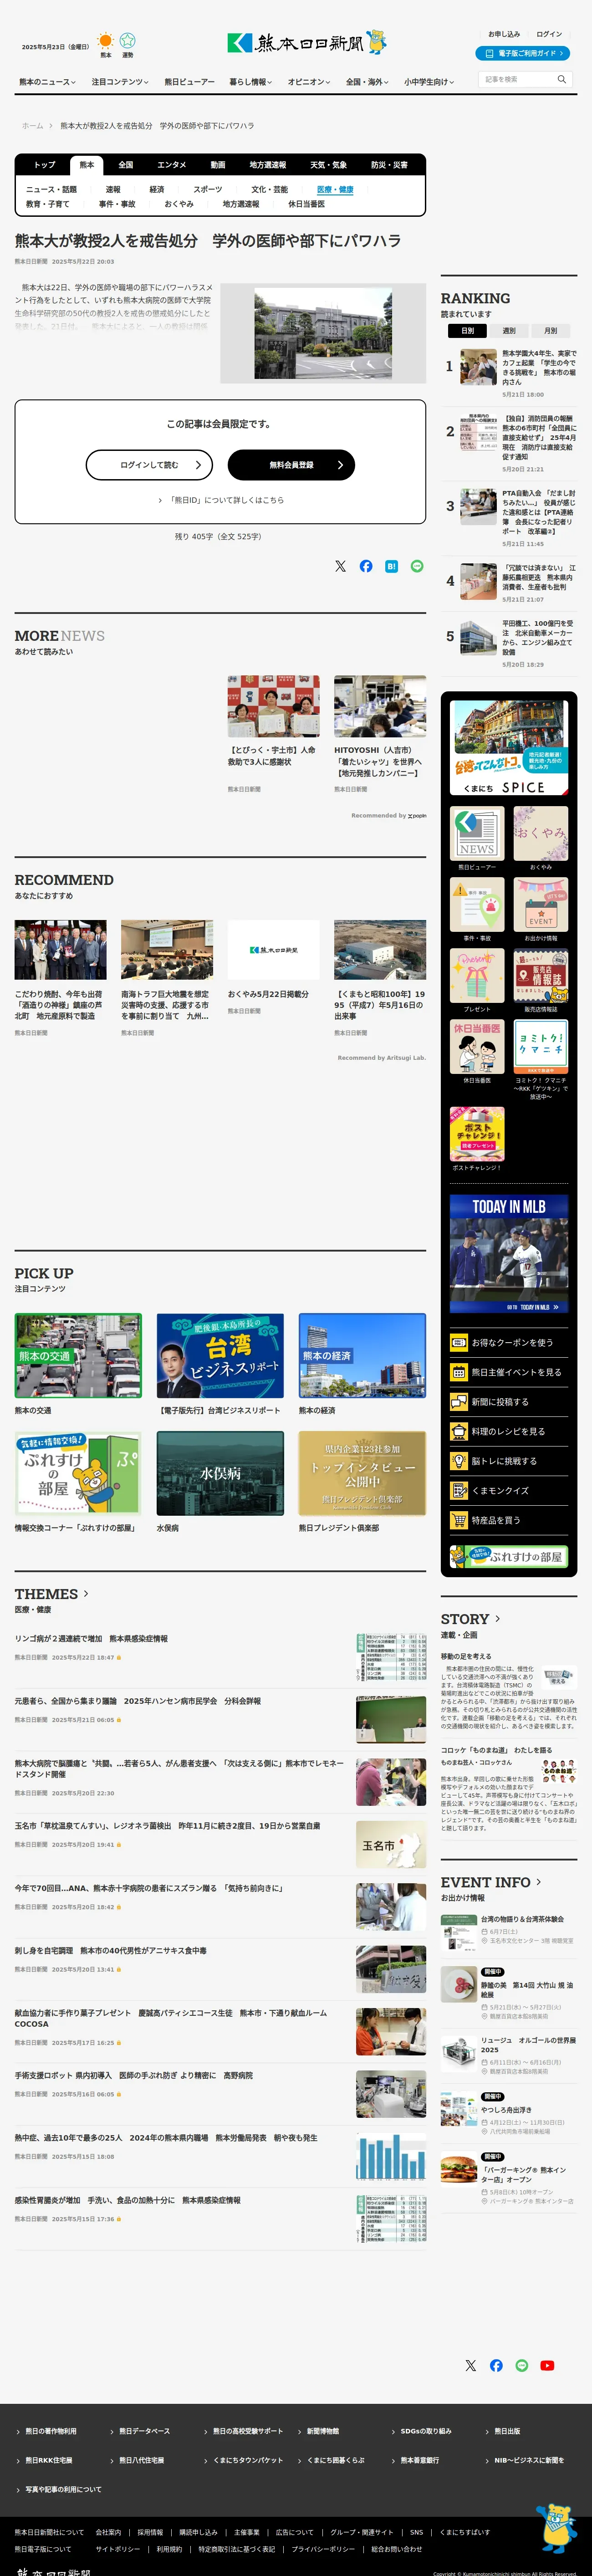Image resolution: width=592 pixels, height=2576 pixels.
Task: Open 台湾ビジネスリポート pick up thumbnail
Action: tap(220, 1355)
